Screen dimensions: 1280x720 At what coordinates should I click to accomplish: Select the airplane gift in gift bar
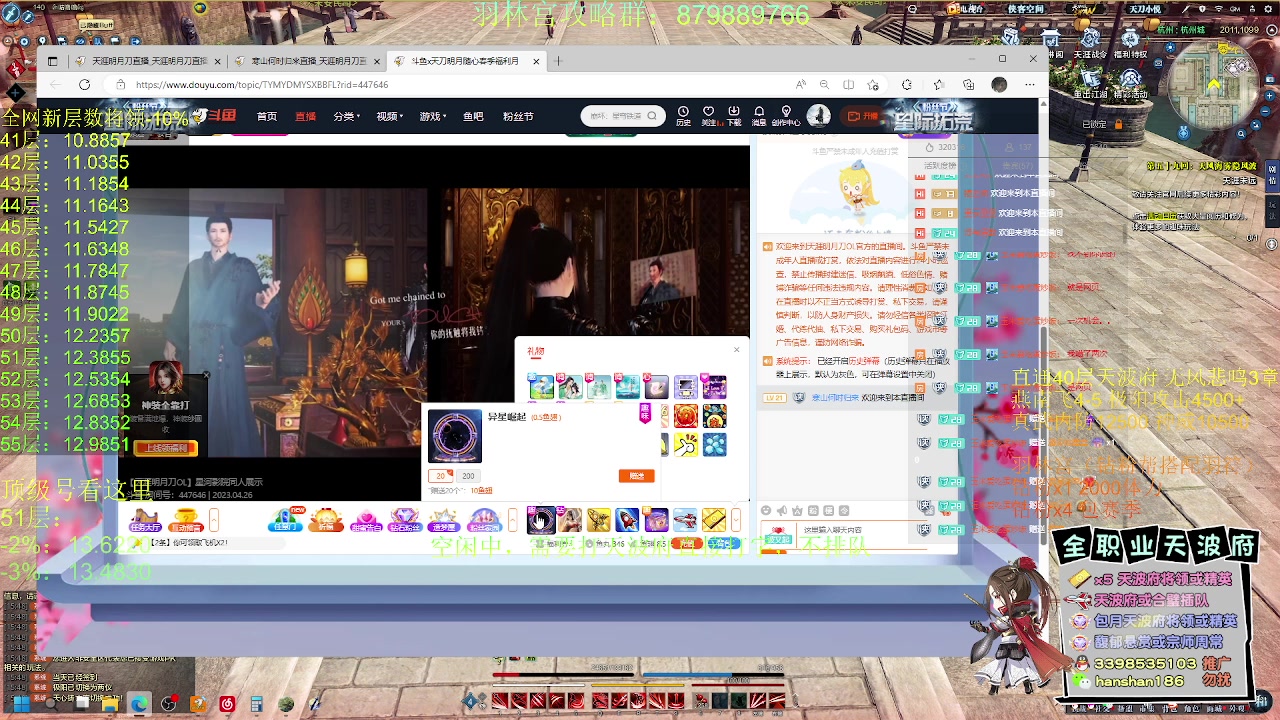click(x=685, y=520)
